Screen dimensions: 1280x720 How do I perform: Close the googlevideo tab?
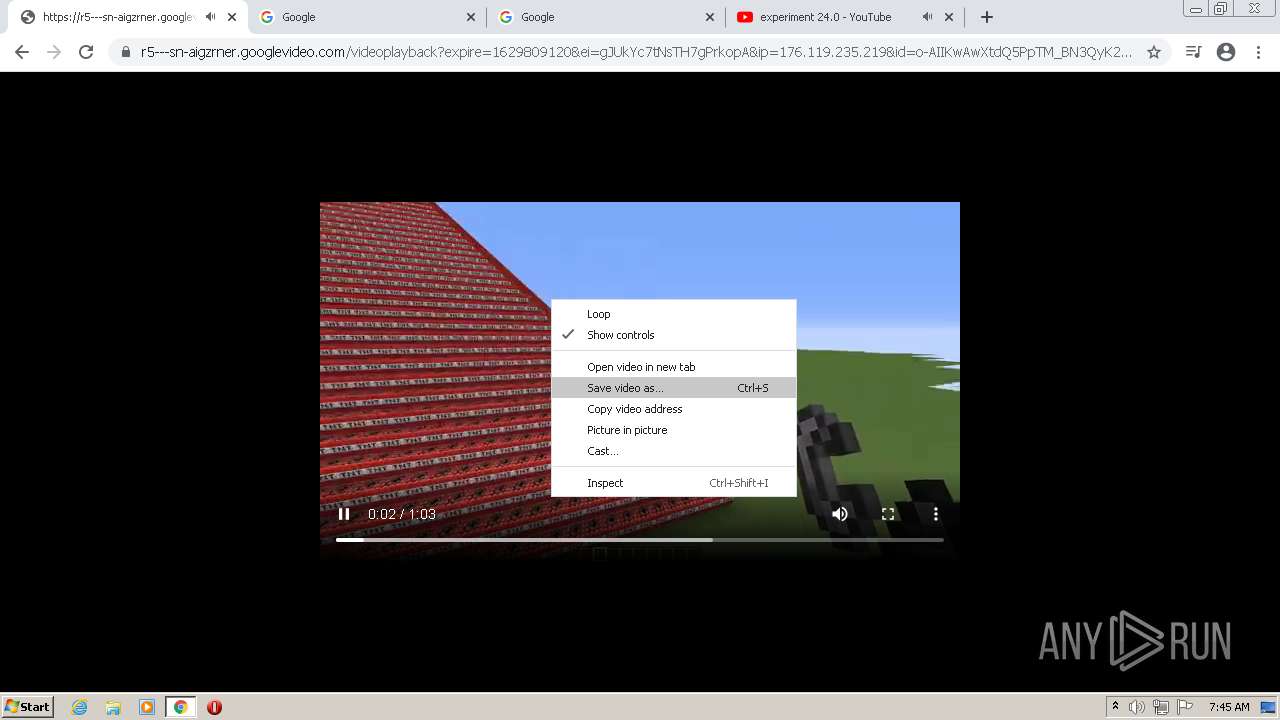click(232, 17)
